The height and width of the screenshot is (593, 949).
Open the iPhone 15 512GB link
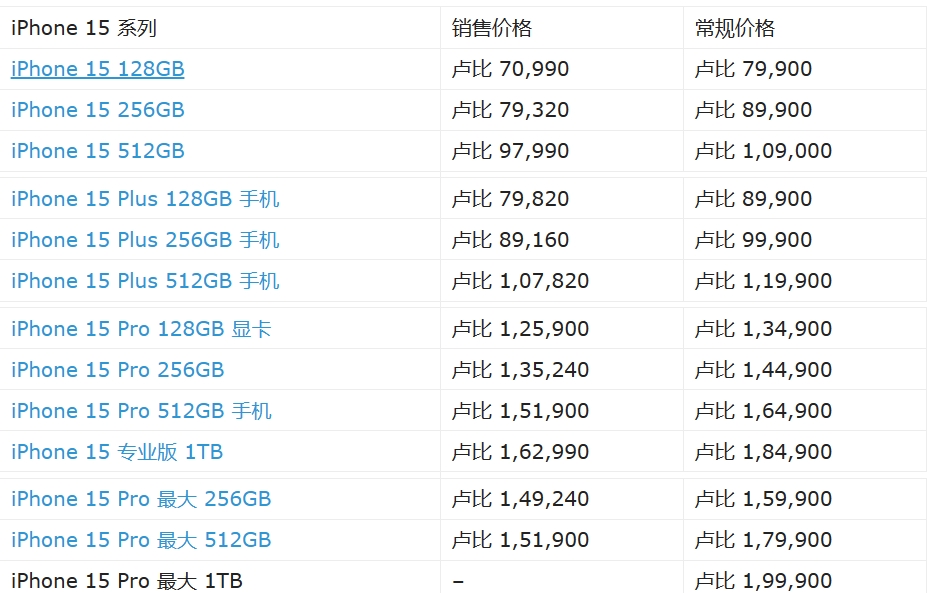(x=97, y=151)
